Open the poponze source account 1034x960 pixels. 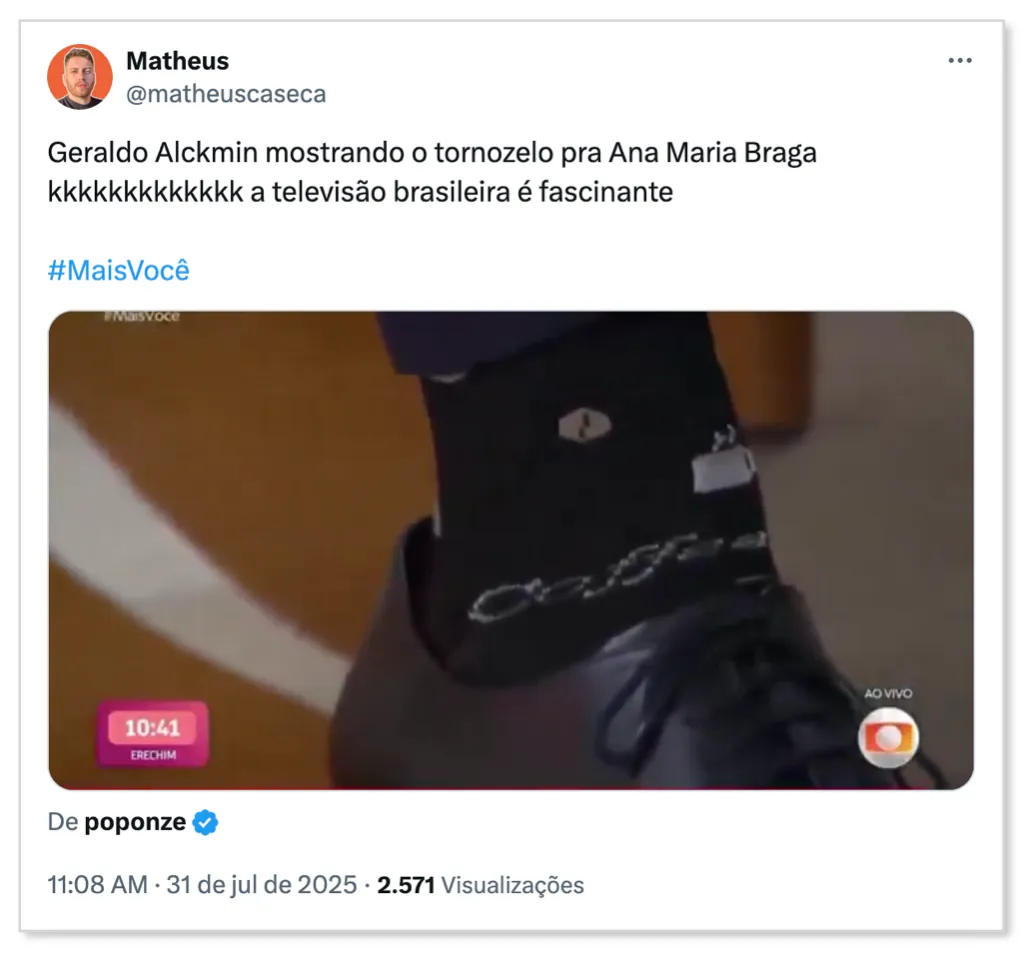[135, 822]
